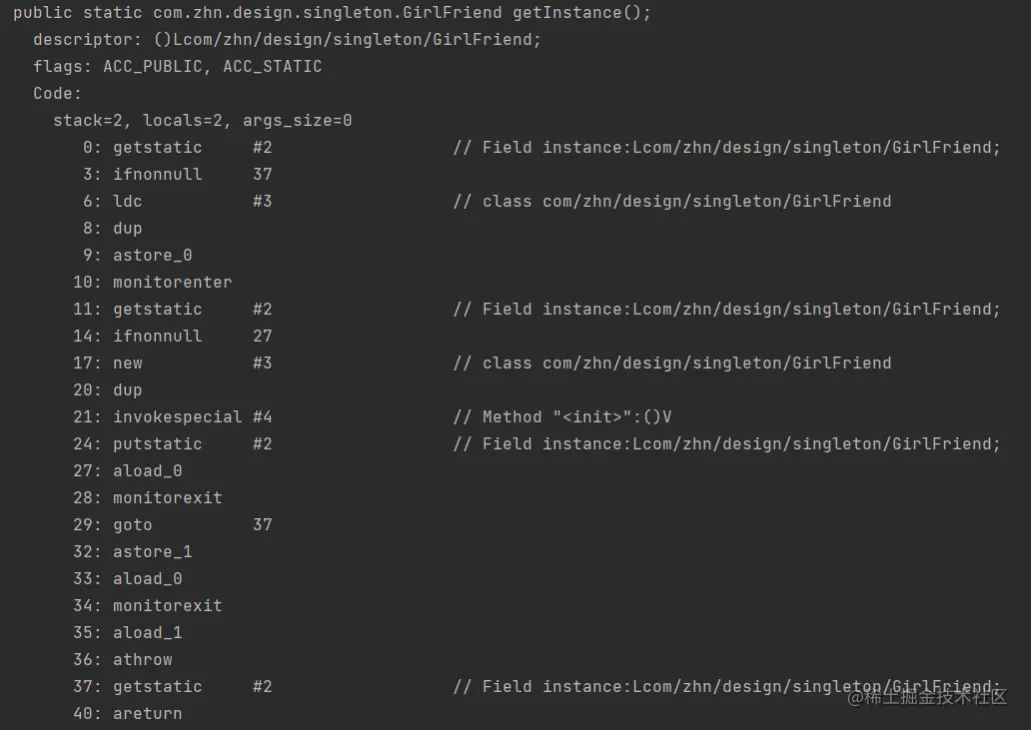
Task: Click the monitorenter instruction
Action: coord(172,283)
